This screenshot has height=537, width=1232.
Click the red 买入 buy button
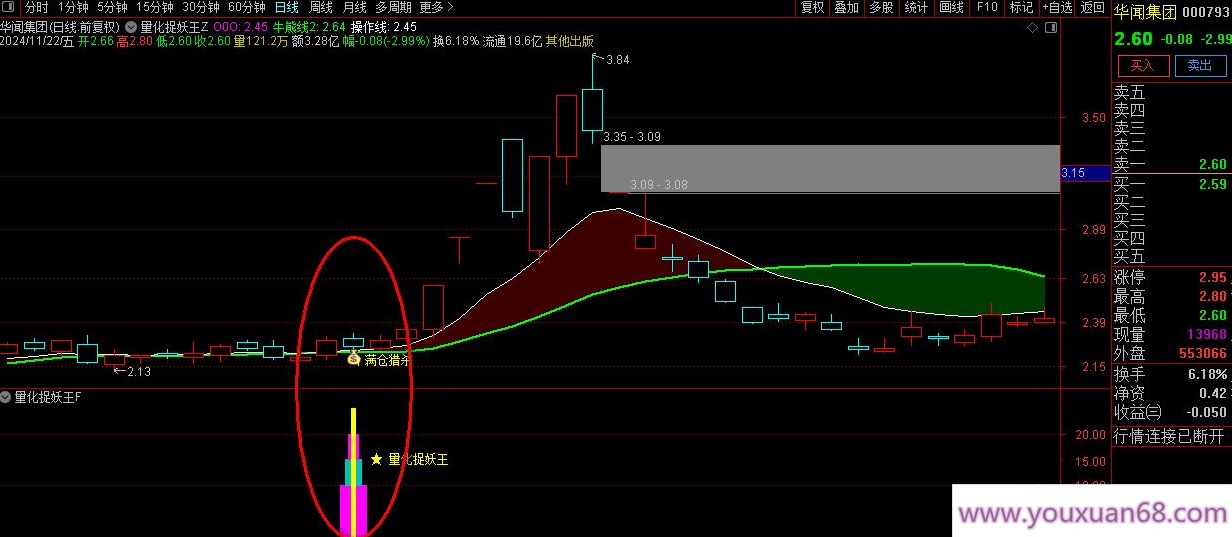click(1142, 66)
